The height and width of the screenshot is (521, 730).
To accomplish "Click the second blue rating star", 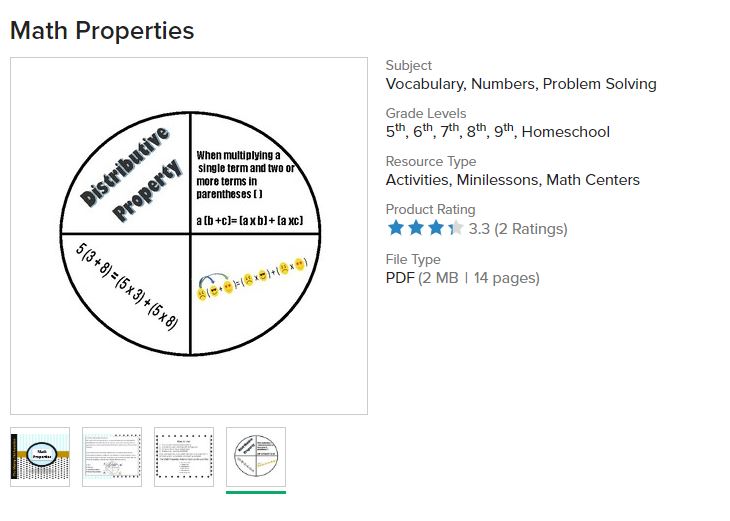I will (415, 228).
